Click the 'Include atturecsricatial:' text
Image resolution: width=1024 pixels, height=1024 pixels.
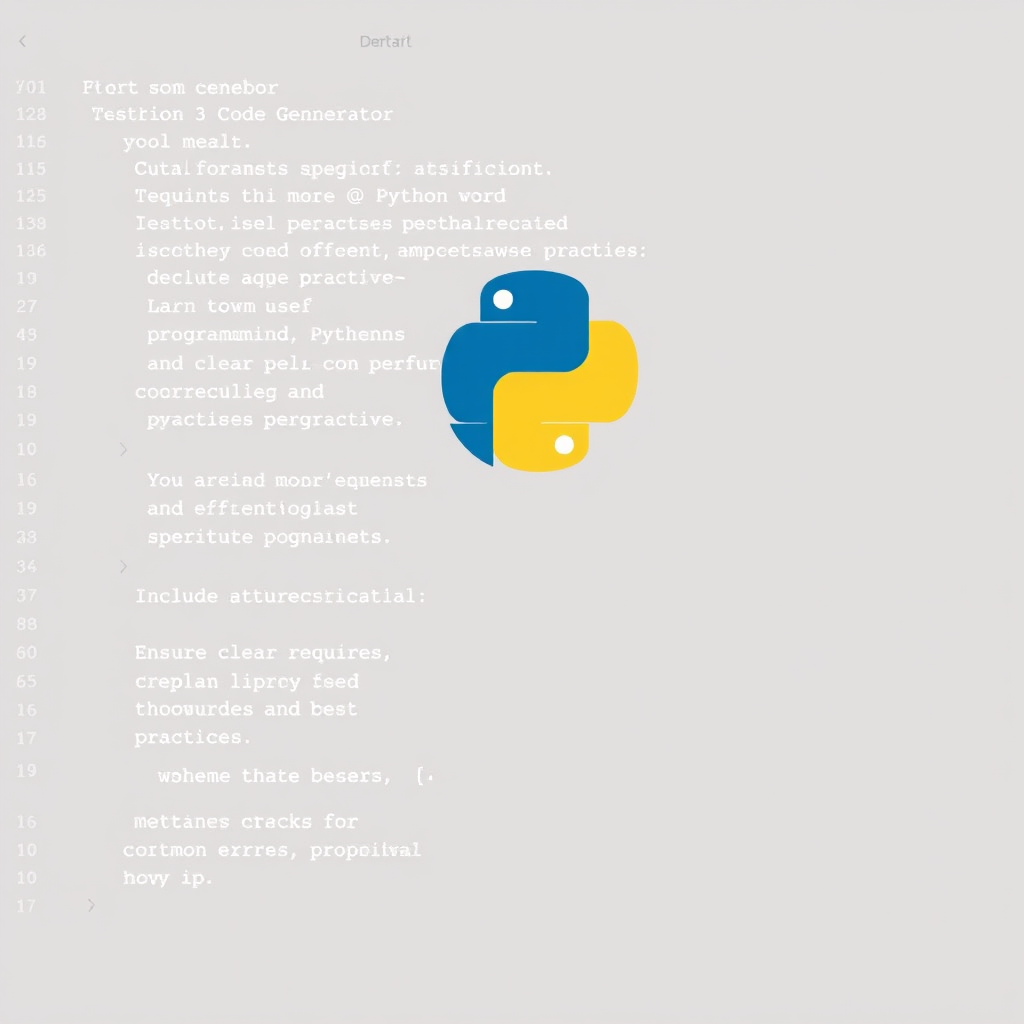coord(280,596)
